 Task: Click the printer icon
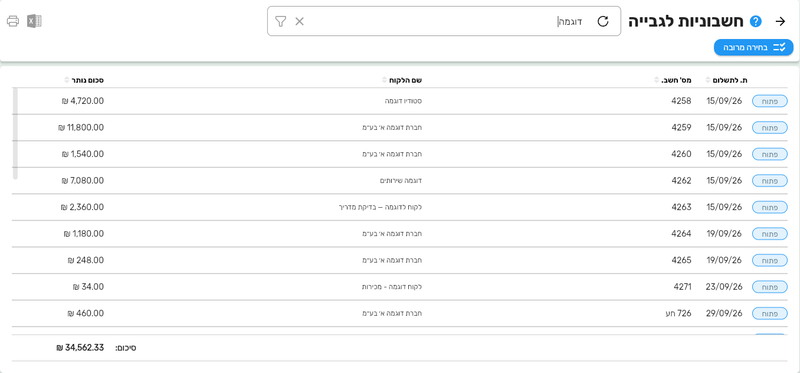[13, 21]
